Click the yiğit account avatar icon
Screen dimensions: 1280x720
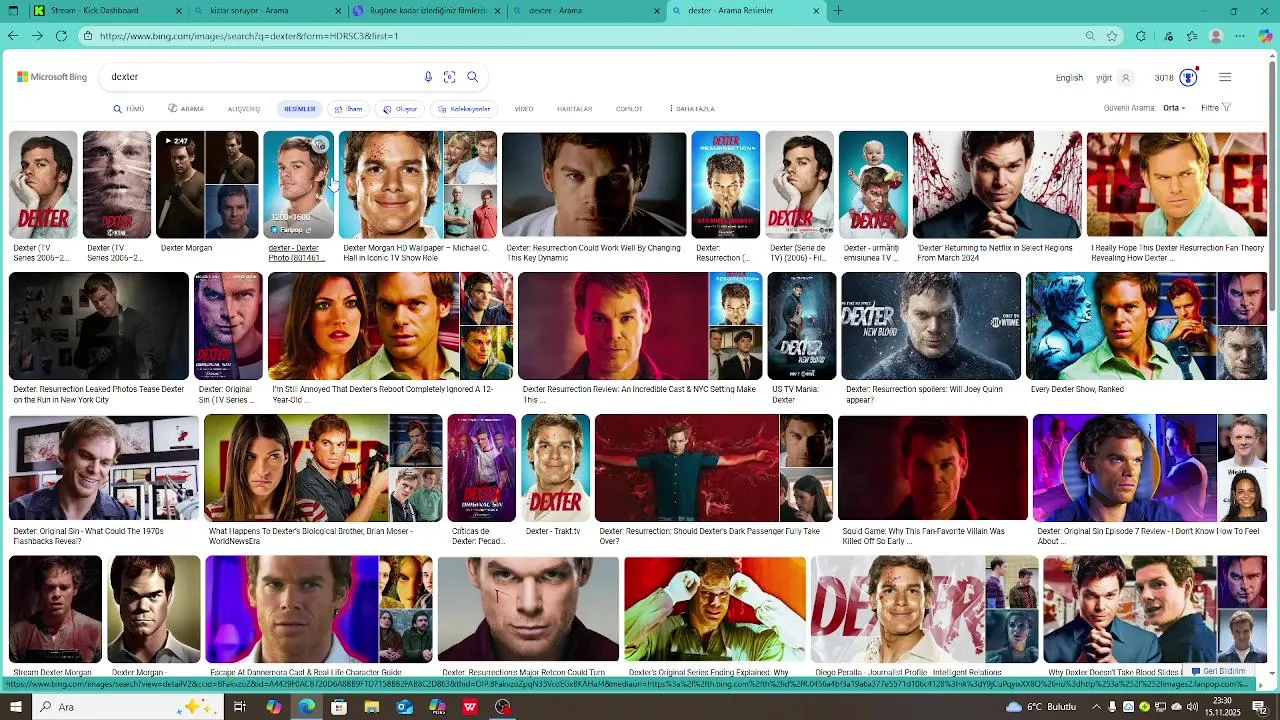(1126, 77)
